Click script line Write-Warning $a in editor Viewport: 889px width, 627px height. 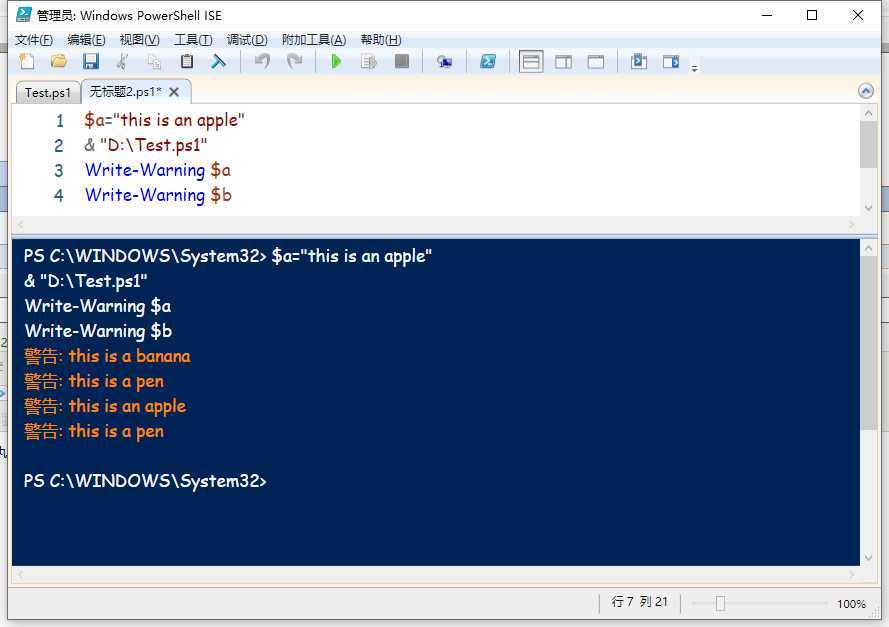158,170
